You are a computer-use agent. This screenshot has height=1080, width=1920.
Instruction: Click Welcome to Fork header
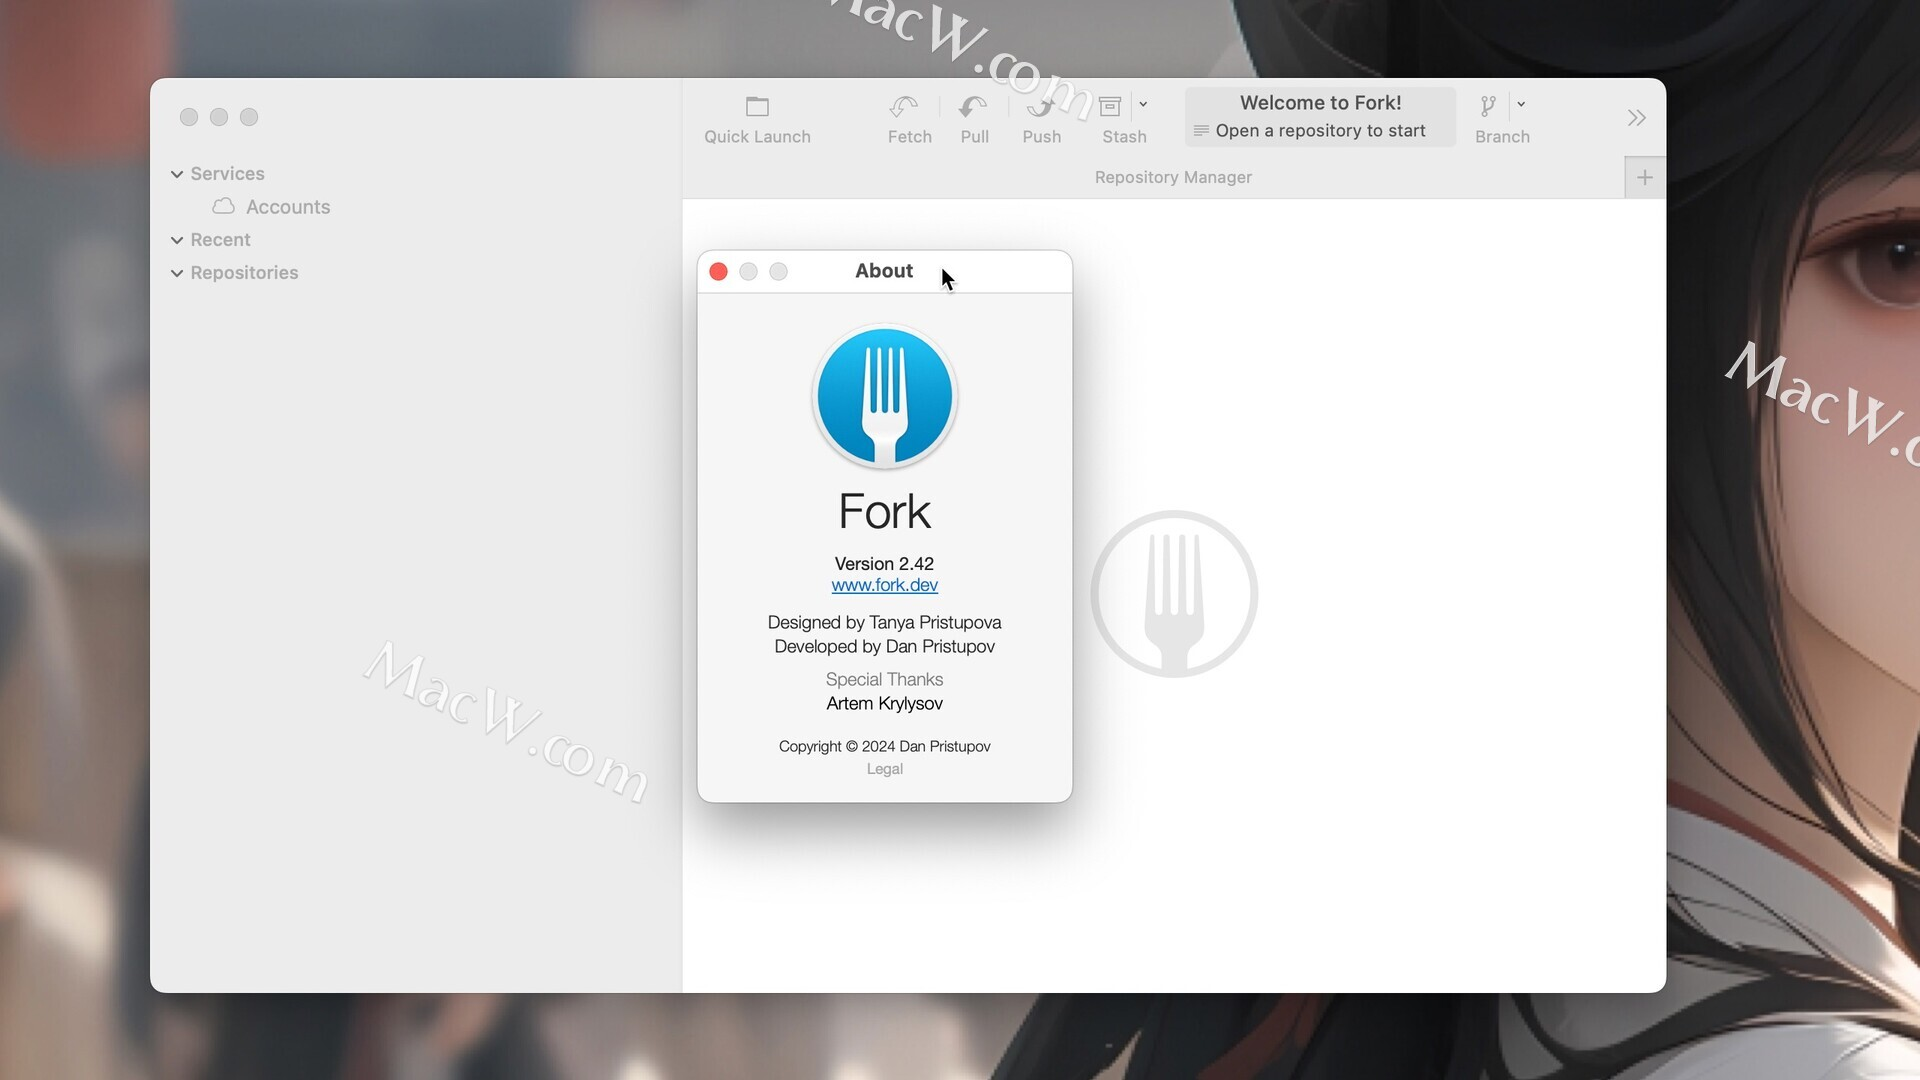(x=1320, y=102)
